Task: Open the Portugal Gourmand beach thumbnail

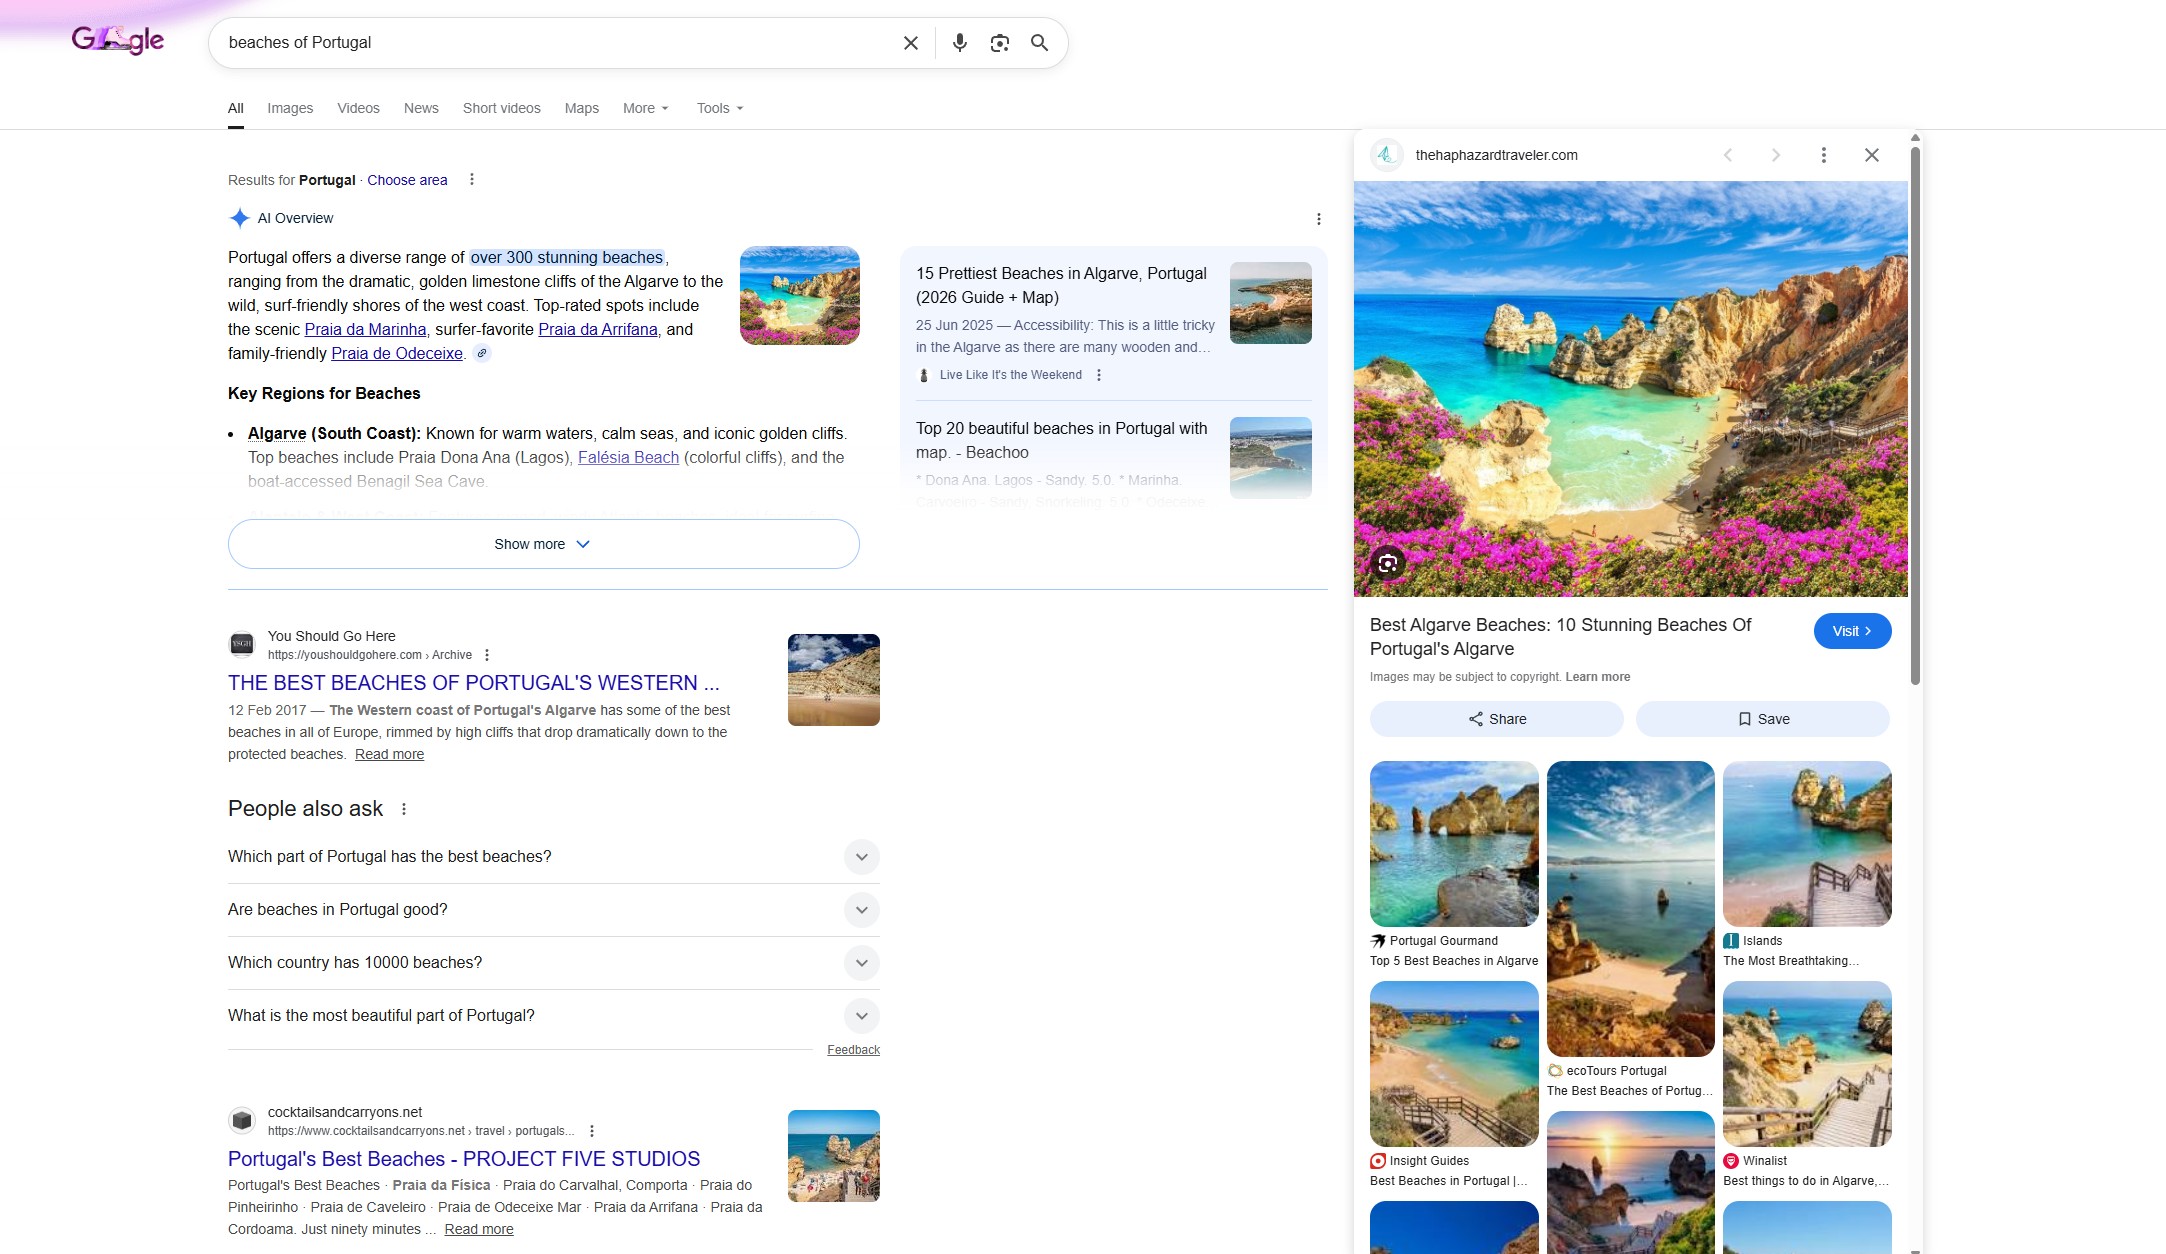Action: pyautogui.click(x=1453, y=843)
